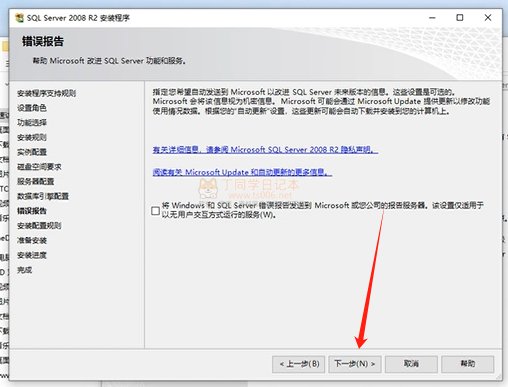The image size is (508, 387).
Task: Maximize the SQL Server setup window
Action: tap(460, 18)
